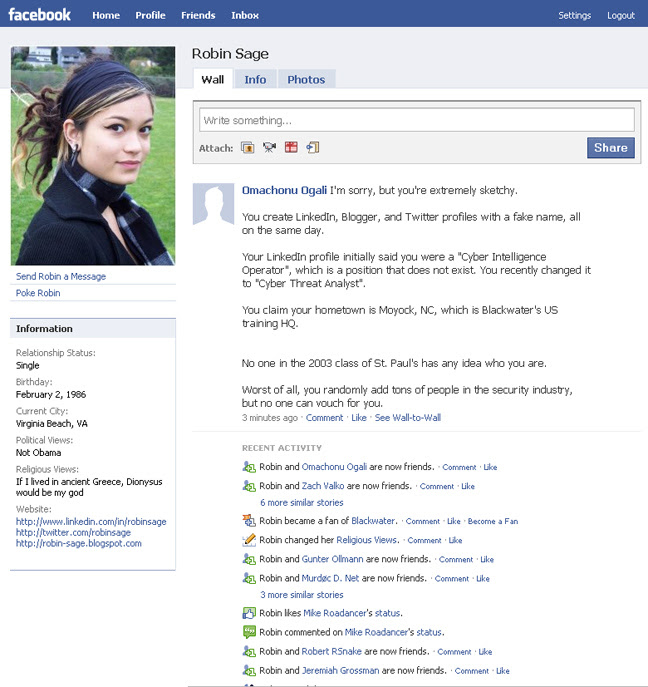Click friend icon beside Gunter Ollmann story
Image resolution: width=648 pixels, height=687 pixels.
pos(249,559)
